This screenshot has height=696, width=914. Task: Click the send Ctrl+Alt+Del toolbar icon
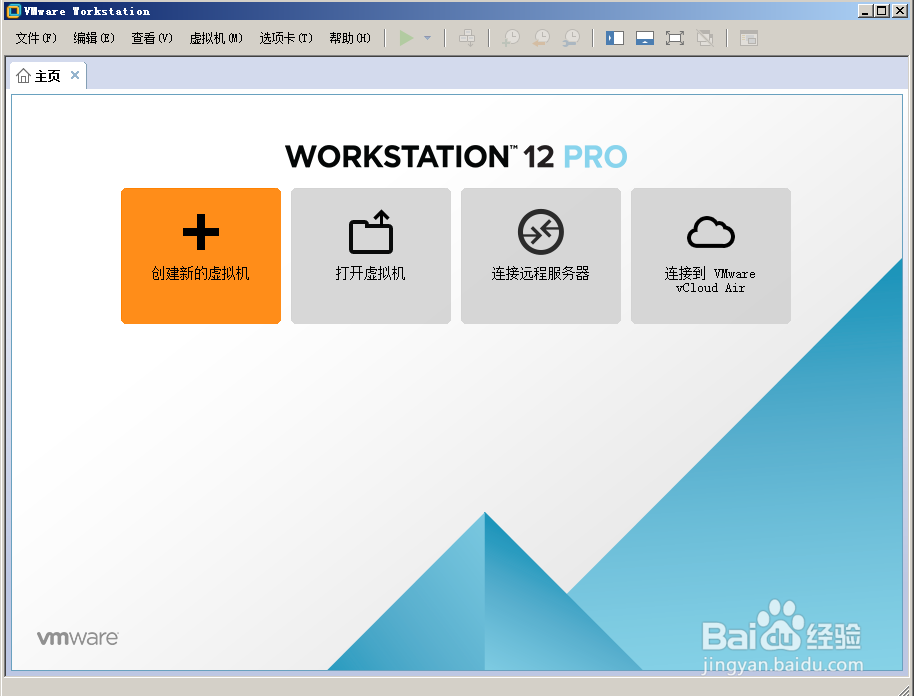coord(467,38)
